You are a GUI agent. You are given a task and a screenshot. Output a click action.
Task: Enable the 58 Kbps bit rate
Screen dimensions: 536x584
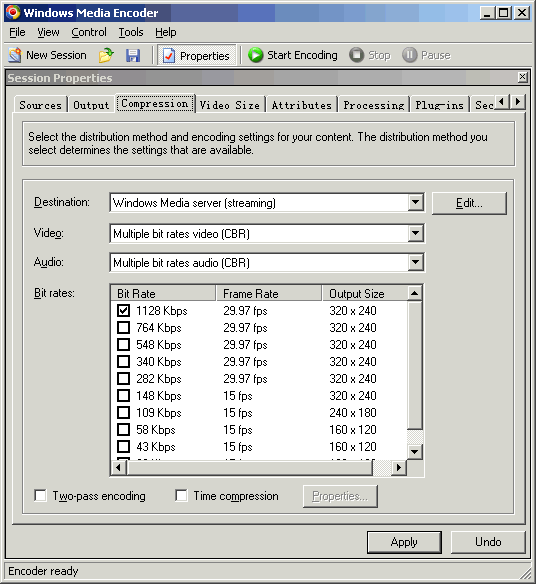tap(124, 430)
